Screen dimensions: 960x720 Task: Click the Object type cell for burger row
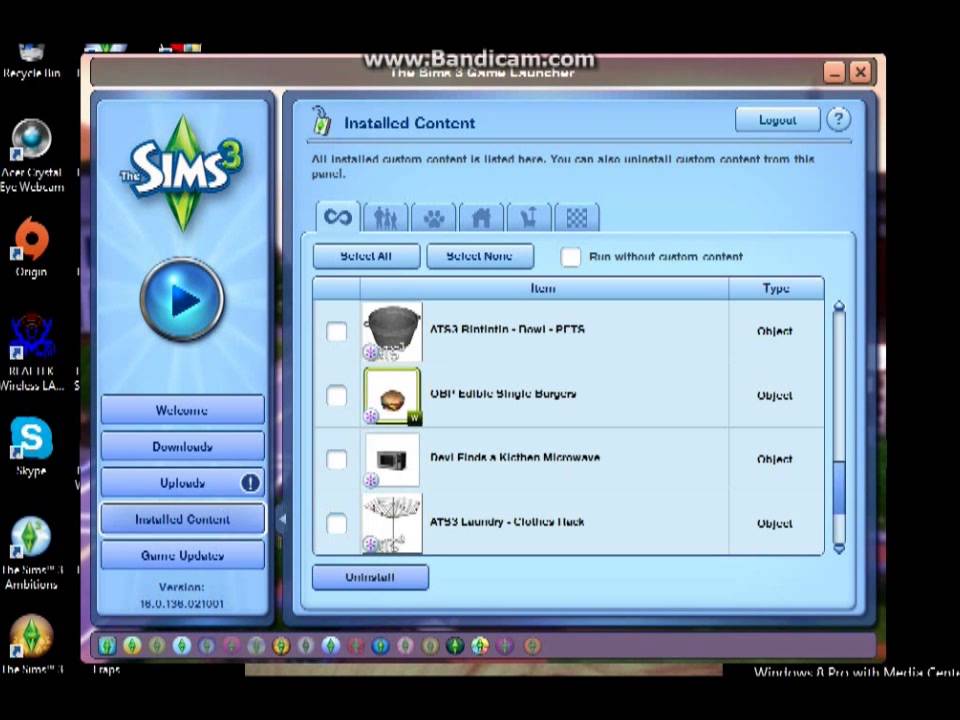pyautogui.click(x=774, y=396)
